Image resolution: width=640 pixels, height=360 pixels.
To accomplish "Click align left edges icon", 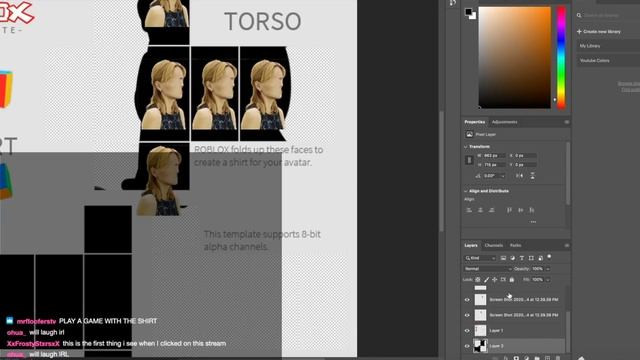I will 469,210.
